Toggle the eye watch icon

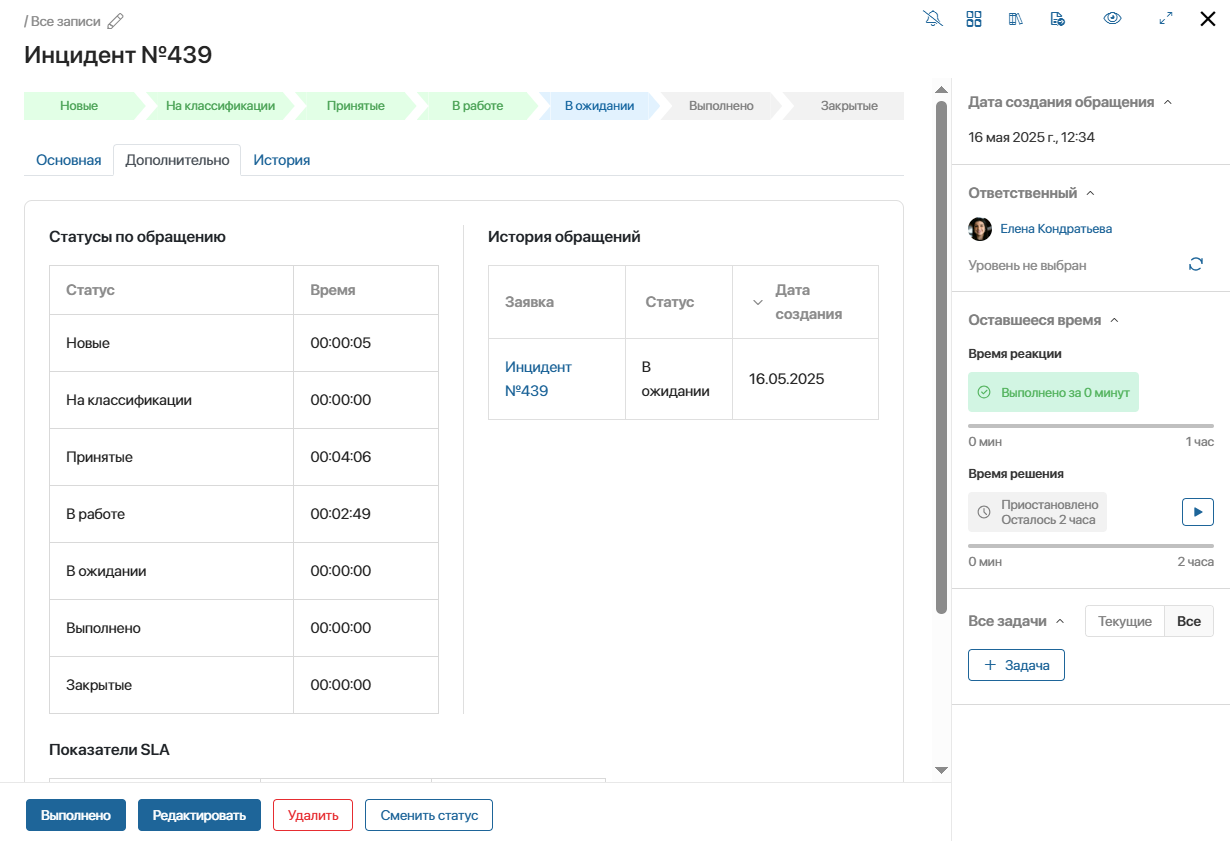coord(1112,19)
